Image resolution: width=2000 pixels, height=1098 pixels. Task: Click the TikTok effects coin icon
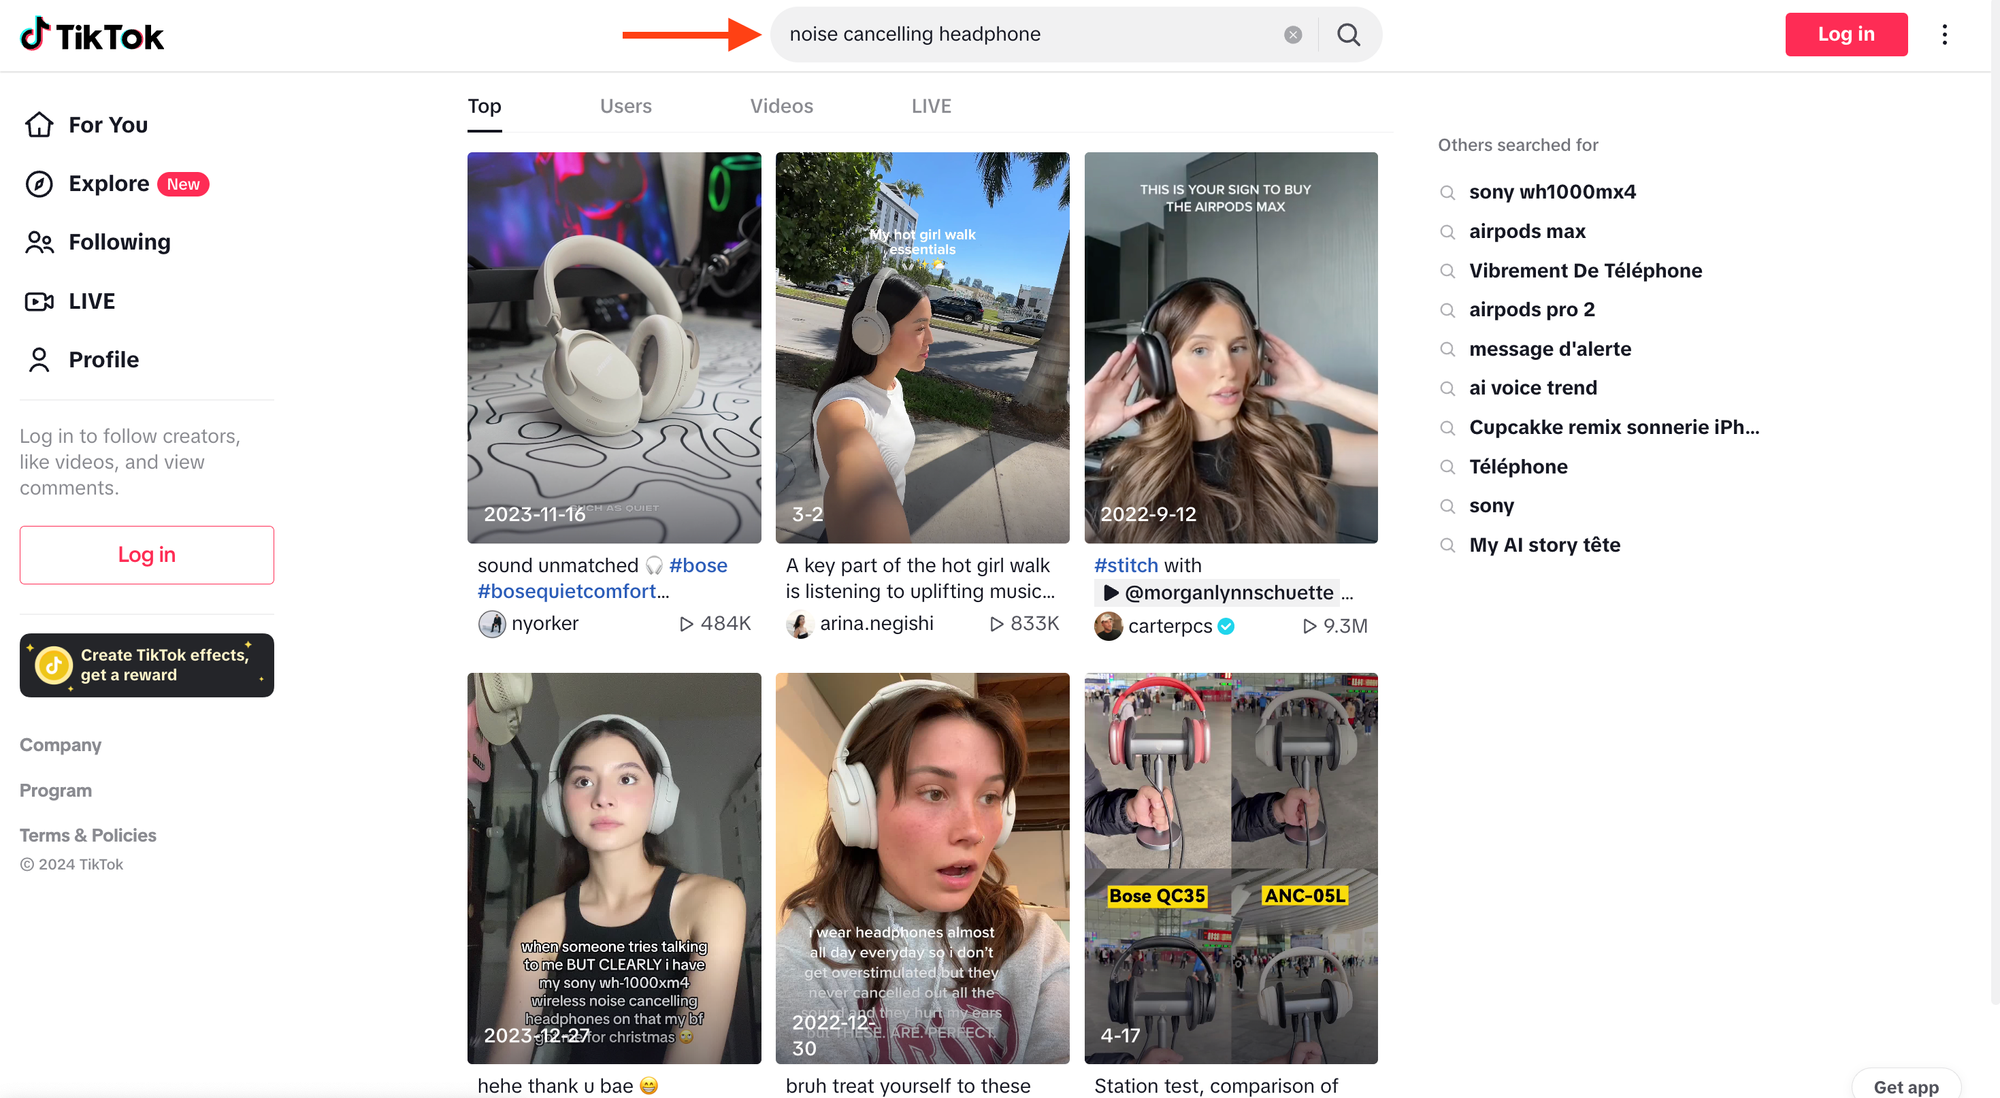(54, 665)
